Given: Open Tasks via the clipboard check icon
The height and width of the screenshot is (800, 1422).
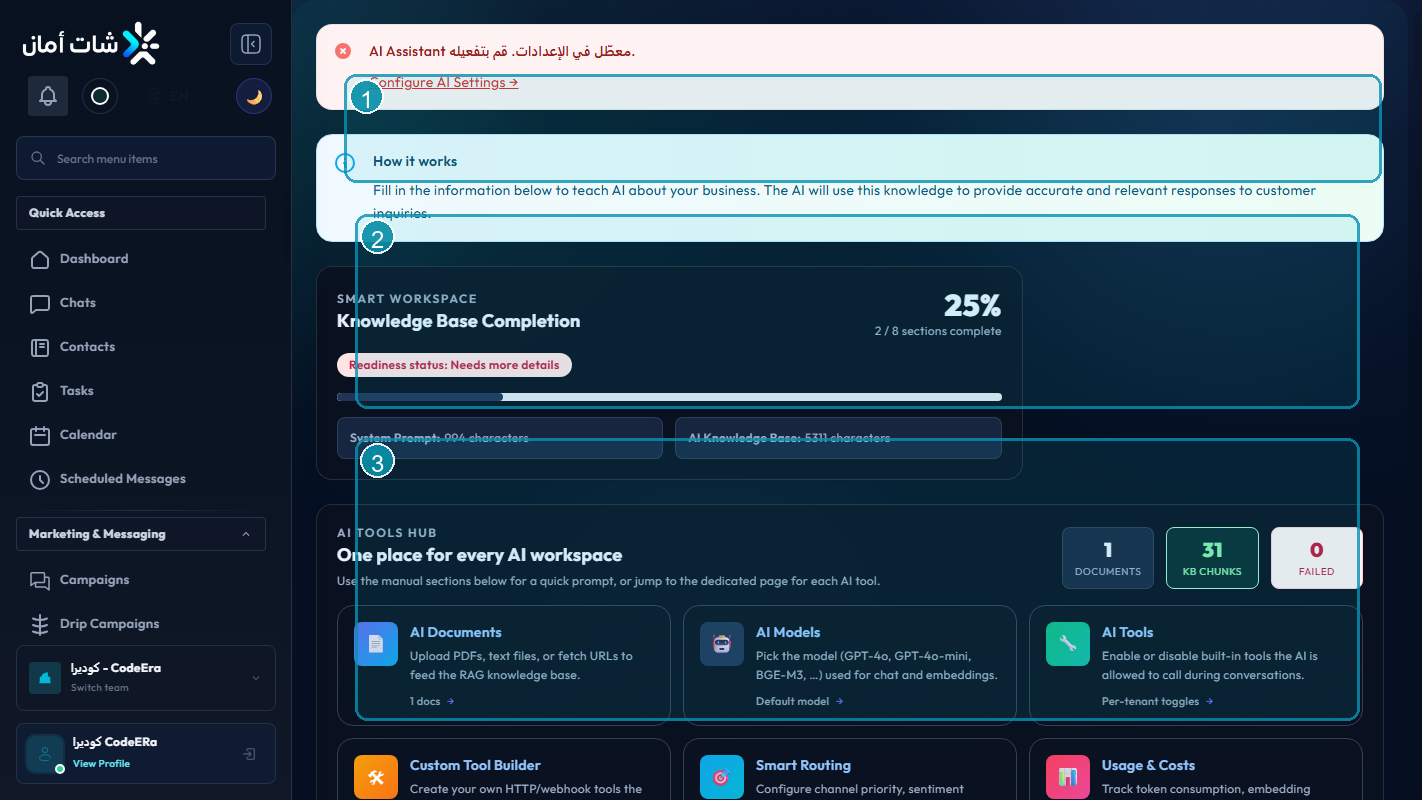Looking at the screenshot, I should coord(40,391).
